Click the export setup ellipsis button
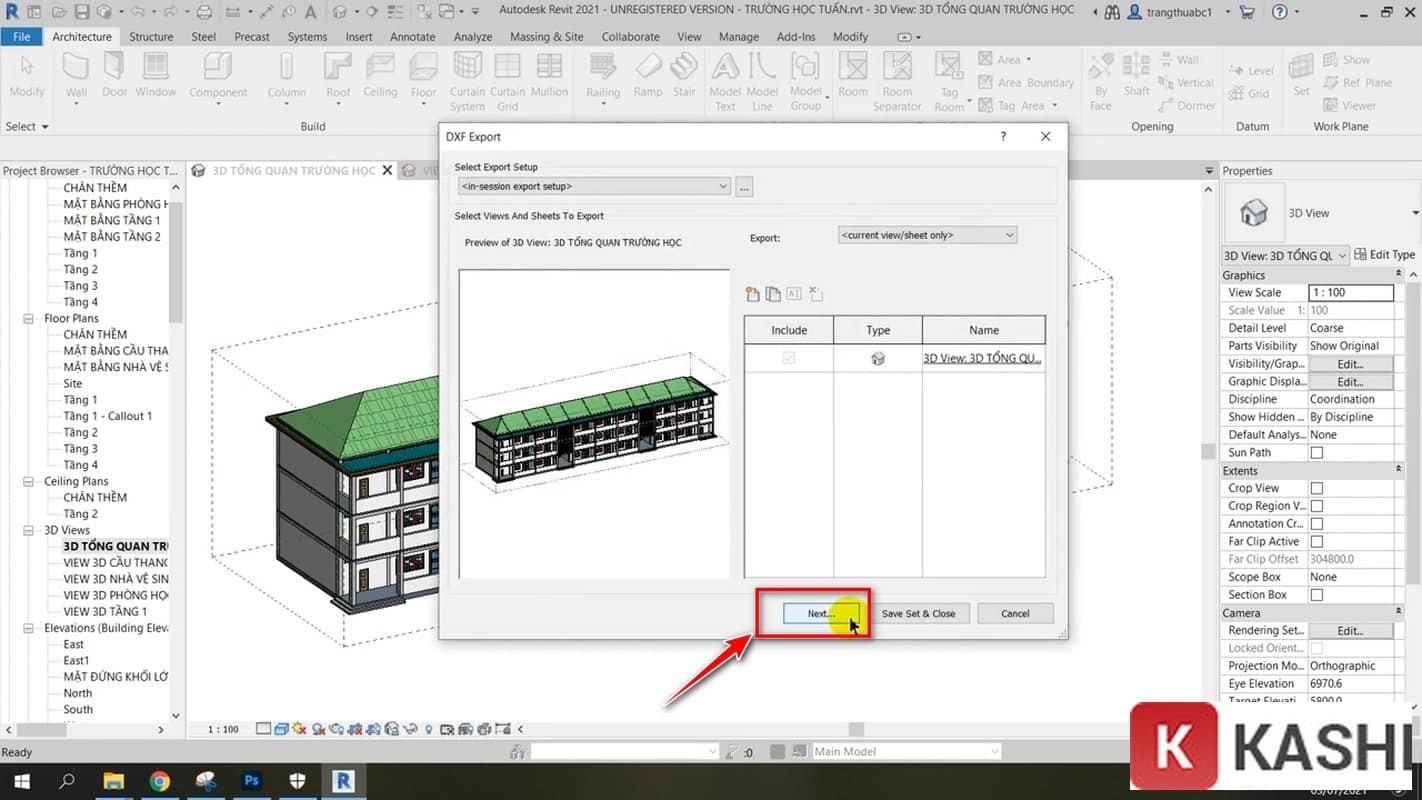1422x800 pixels. coord(744,186)
